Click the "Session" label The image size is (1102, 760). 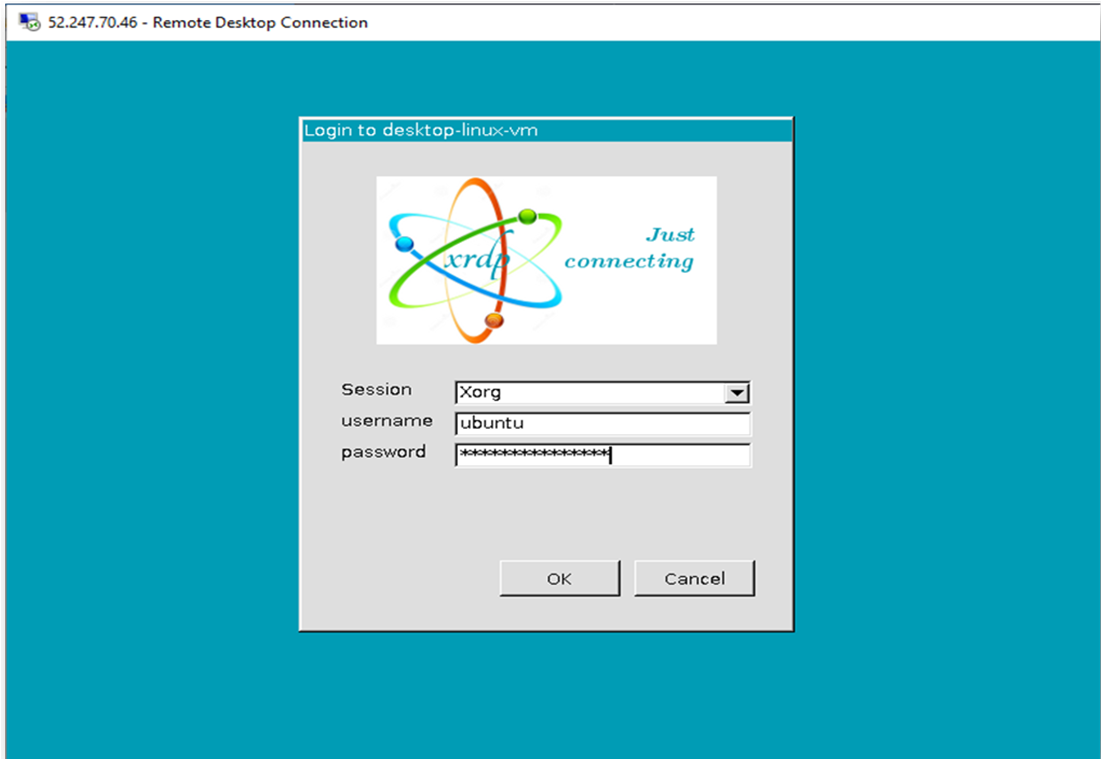376,389
